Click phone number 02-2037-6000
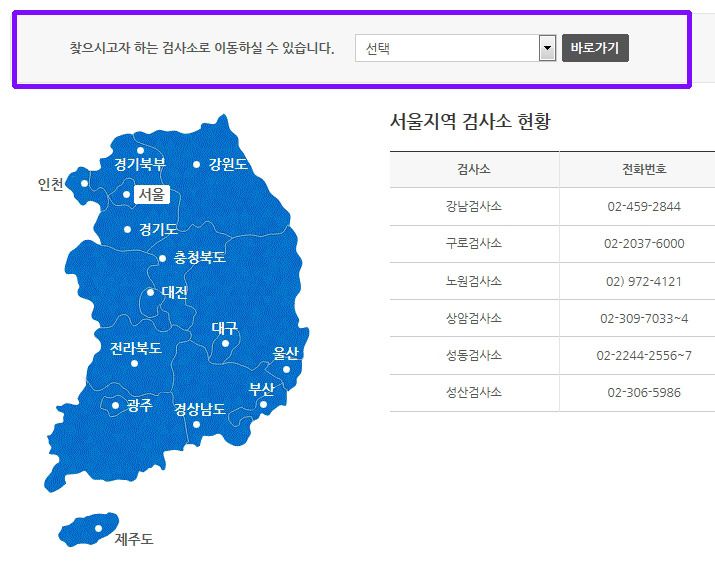715x570 pixels. tap(644, 244)
